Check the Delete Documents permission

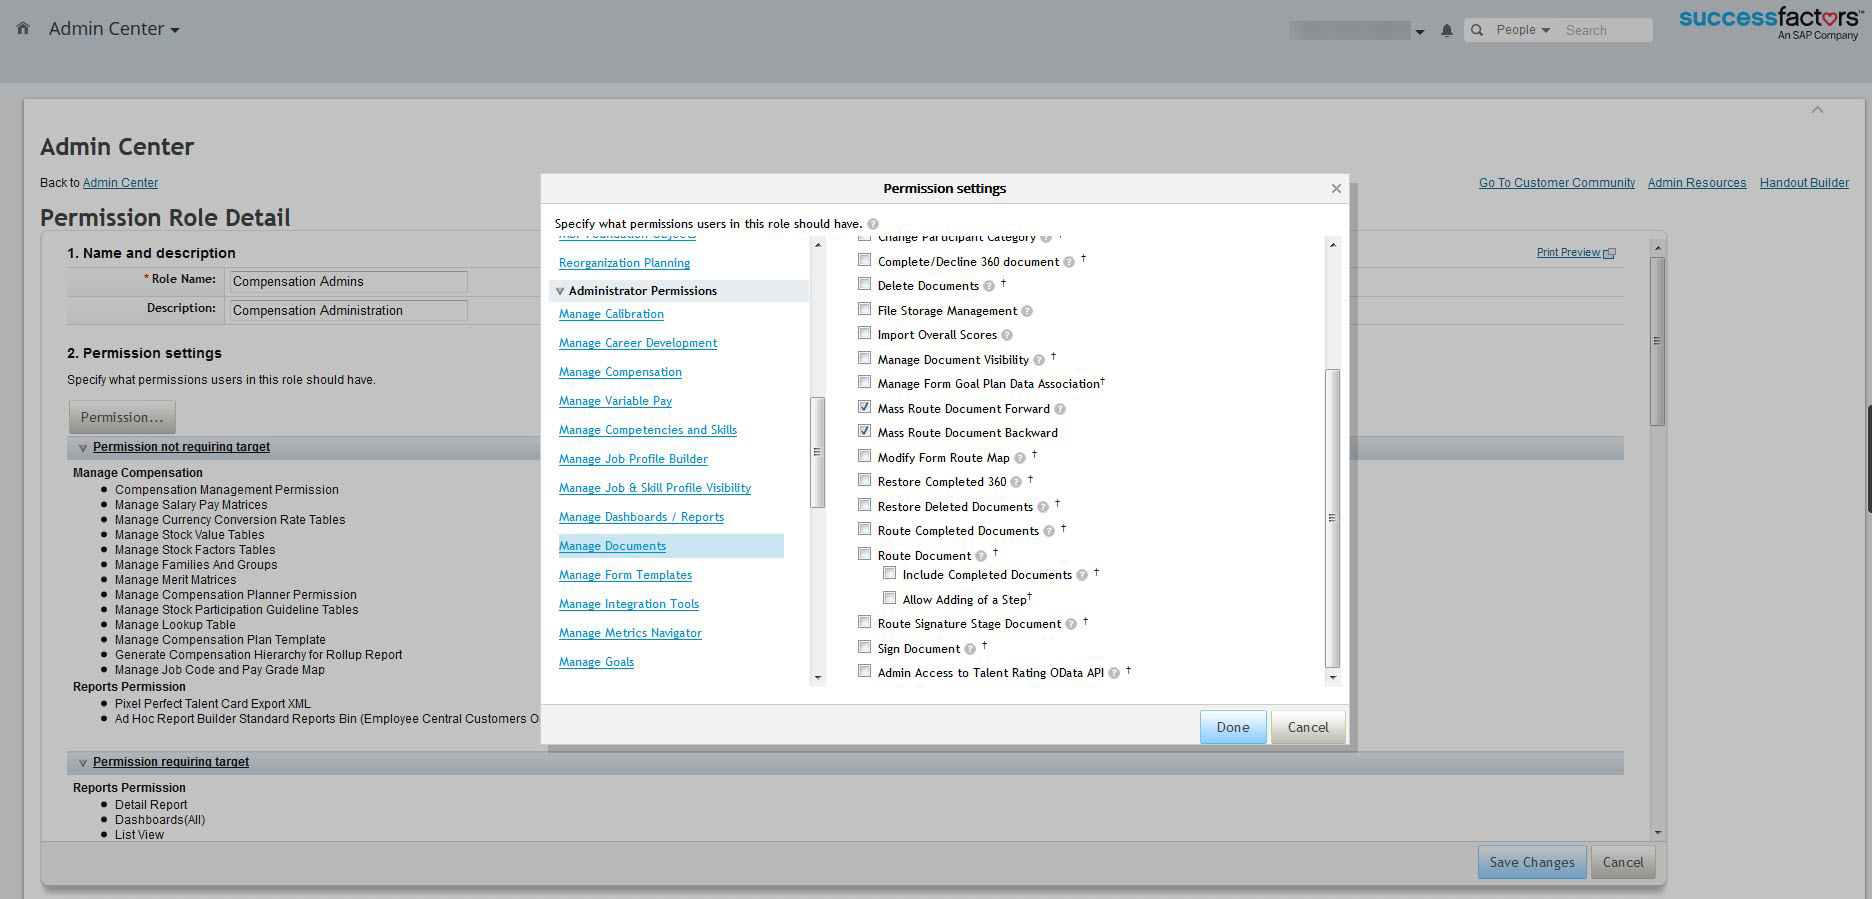[865, 284]
